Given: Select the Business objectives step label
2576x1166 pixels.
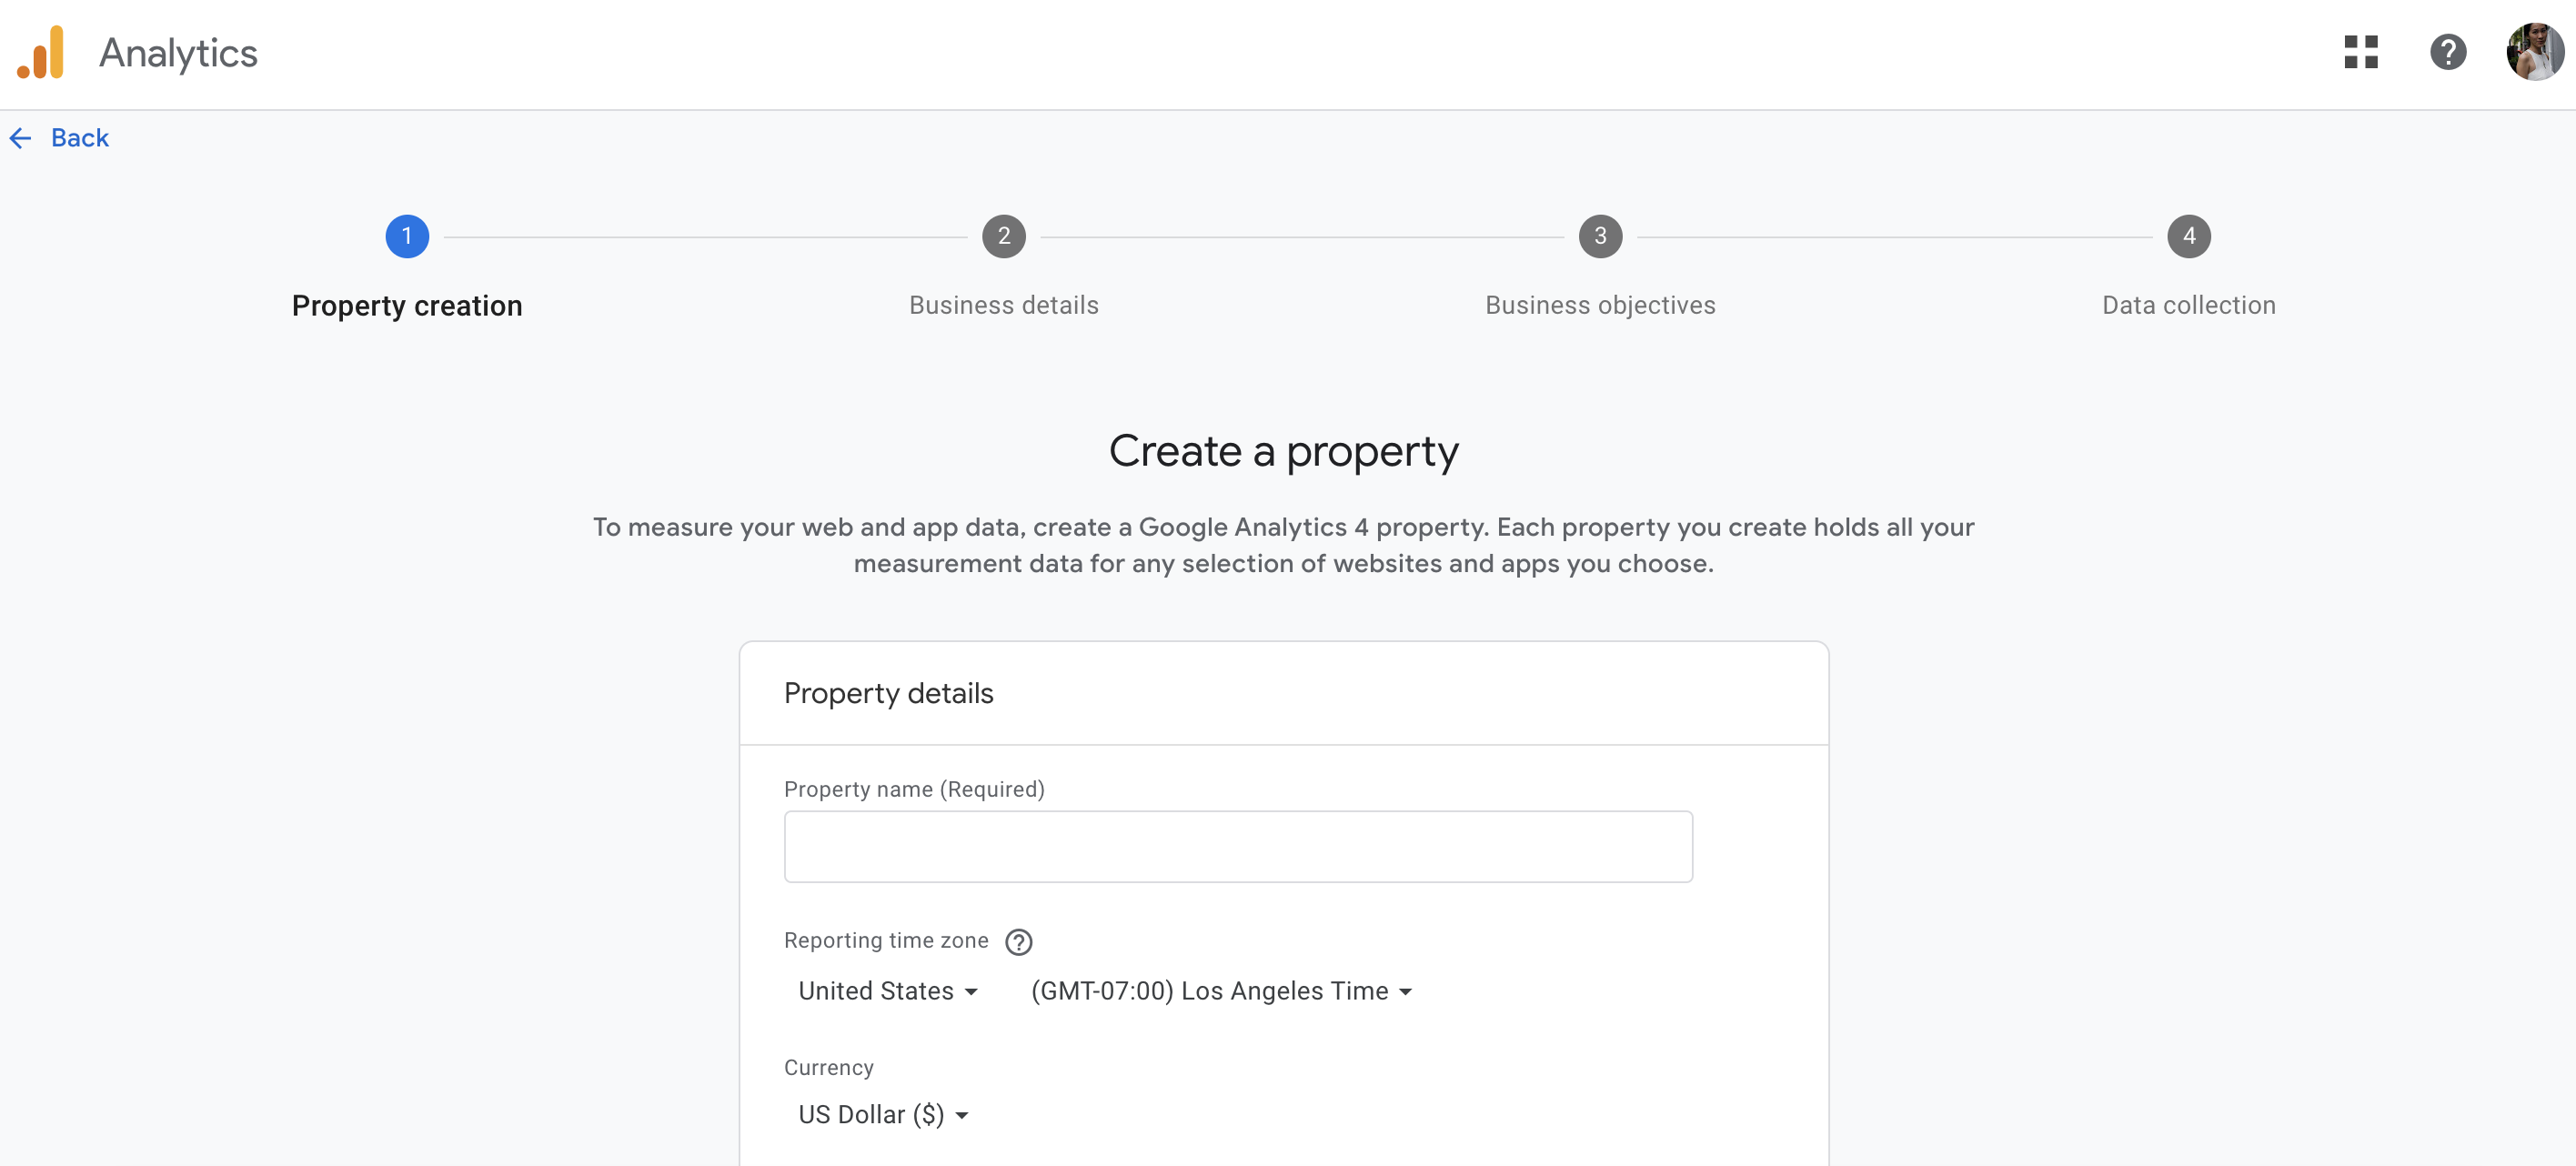Looking at the screenshot, I should [1600, 306].
